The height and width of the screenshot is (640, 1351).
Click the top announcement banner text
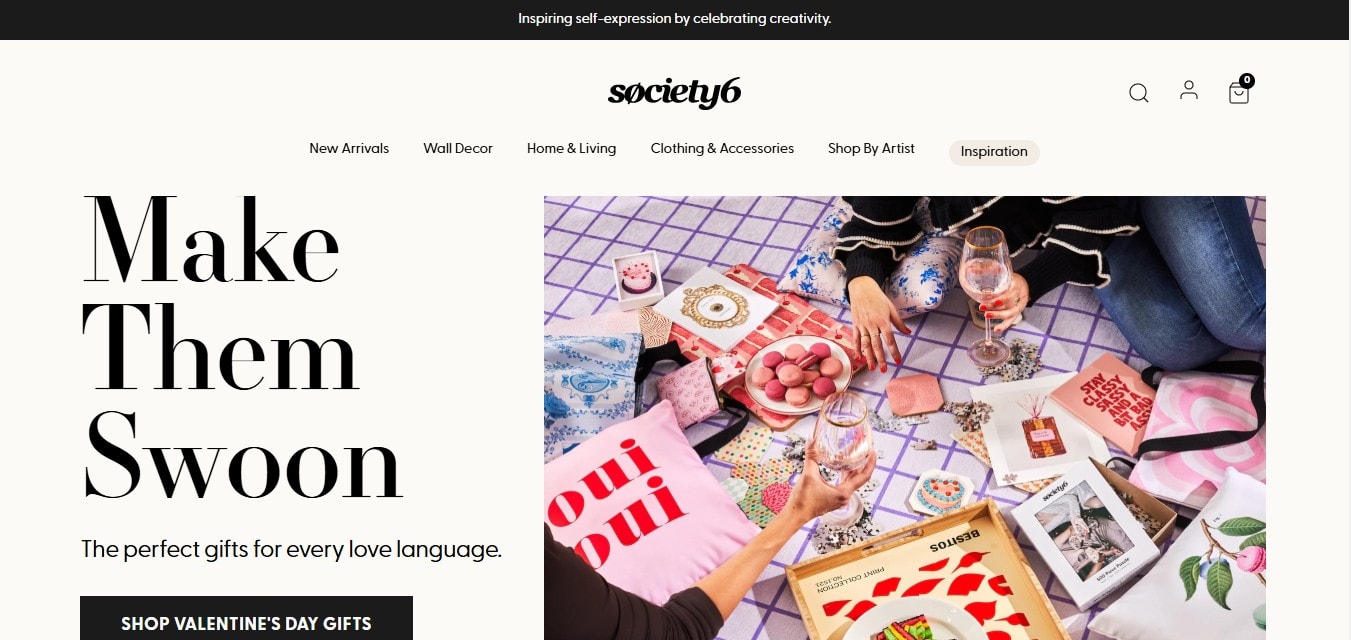coord(675,18)
